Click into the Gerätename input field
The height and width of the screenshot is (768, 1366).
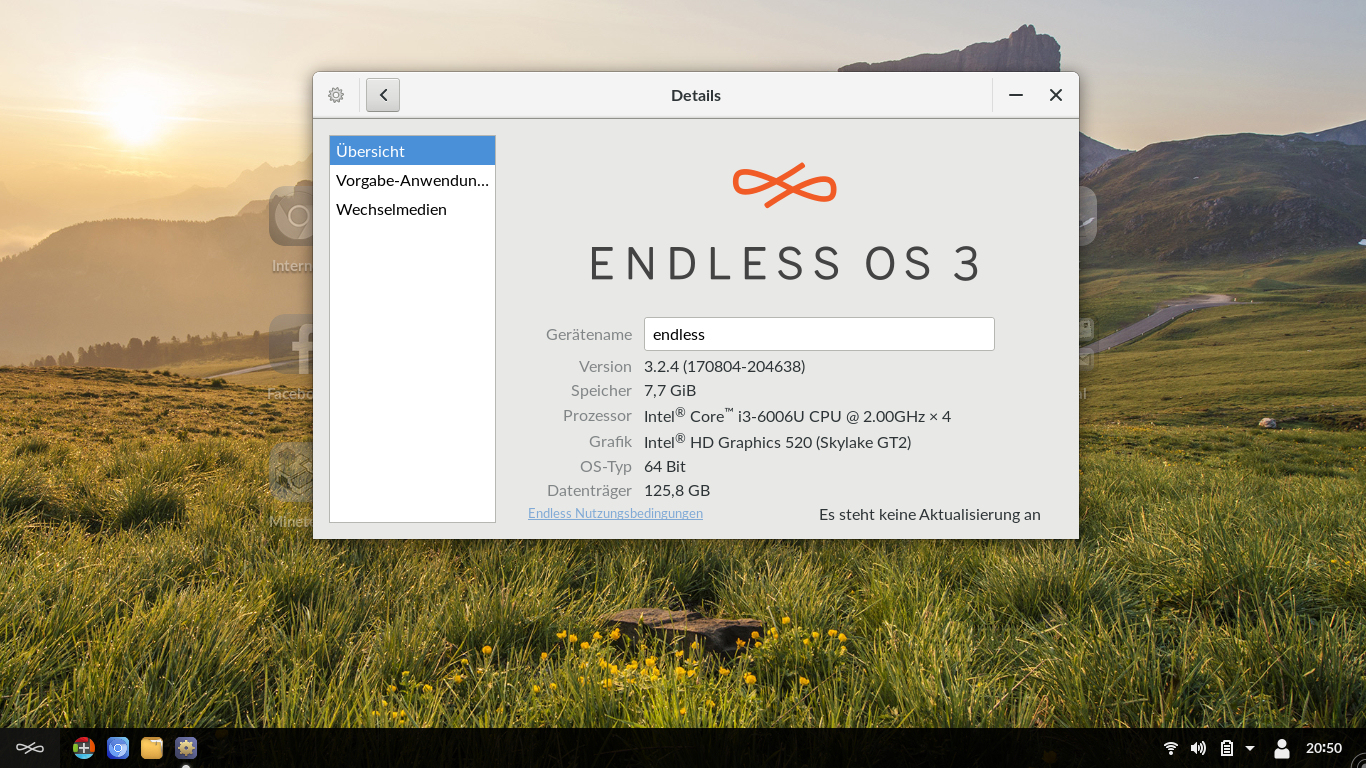pyautogui.click(x=819, y=334)
